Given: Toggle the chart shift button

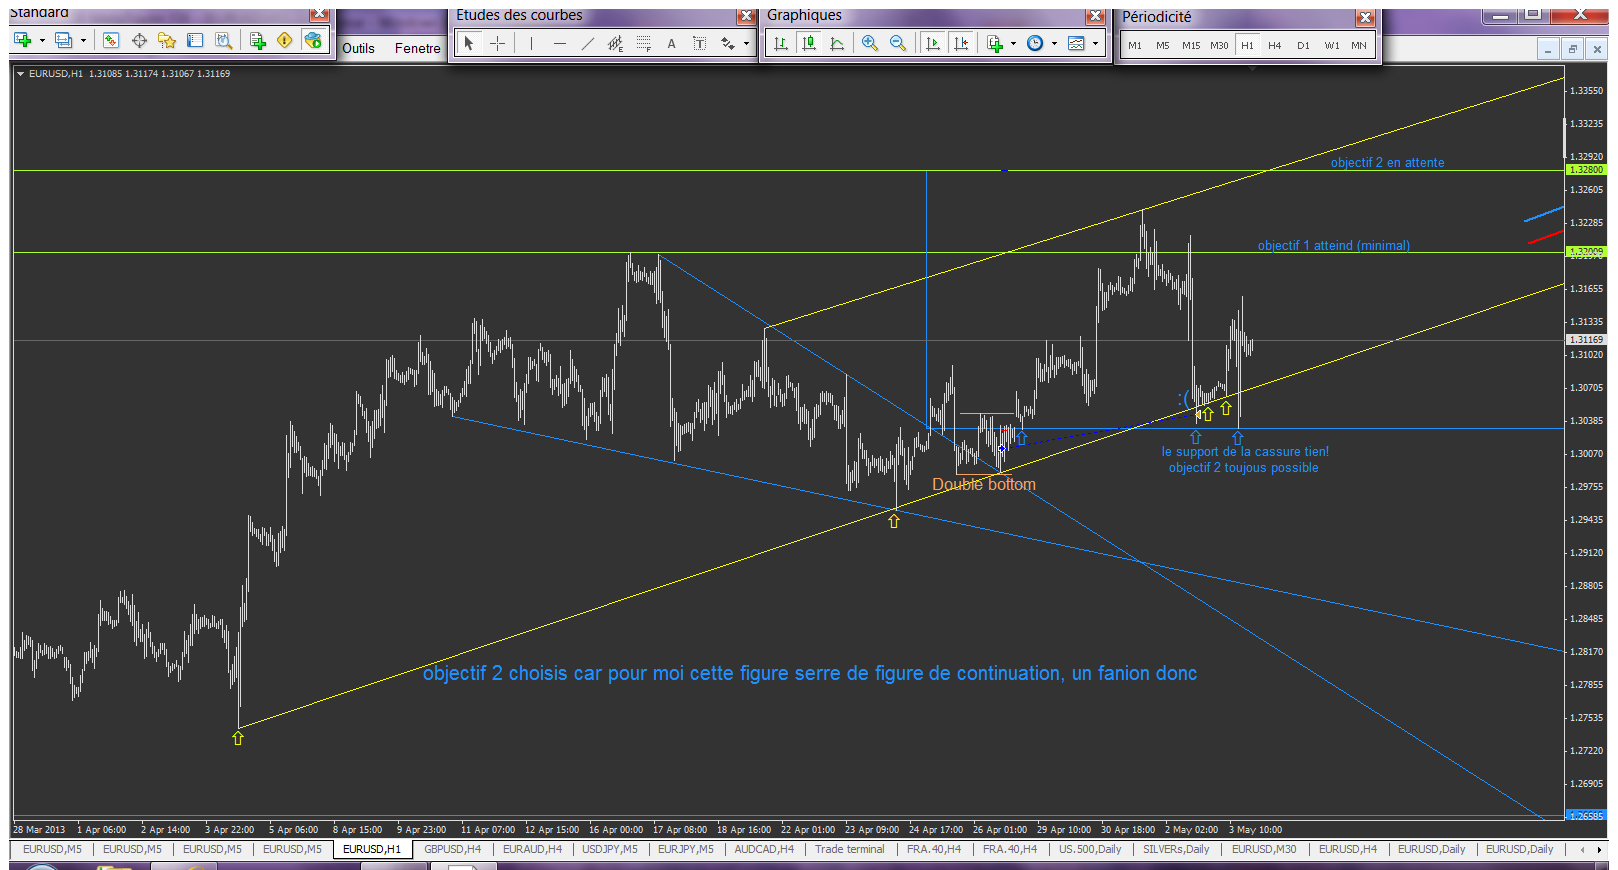Looking at the screenshot, I should 961,43.
